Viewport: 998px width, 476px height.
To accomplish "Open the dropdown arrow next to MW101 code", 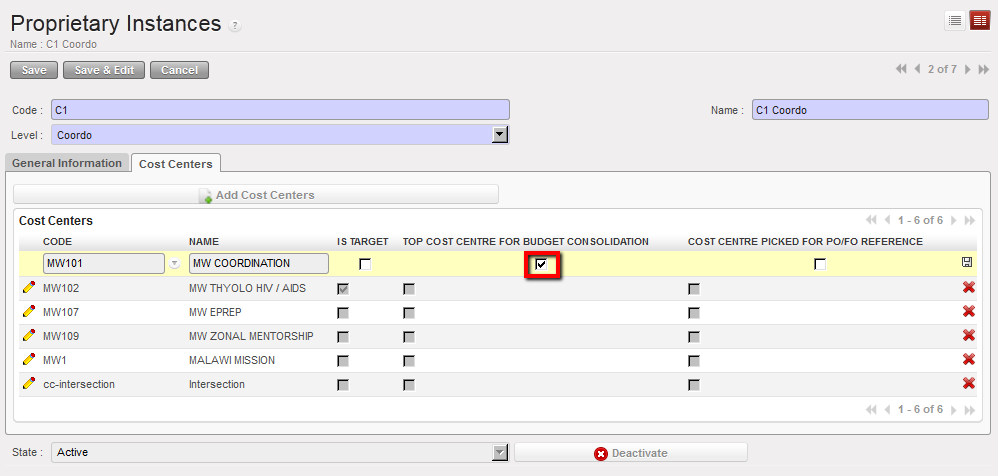I will pyautogui.click(x=175, y=264).
